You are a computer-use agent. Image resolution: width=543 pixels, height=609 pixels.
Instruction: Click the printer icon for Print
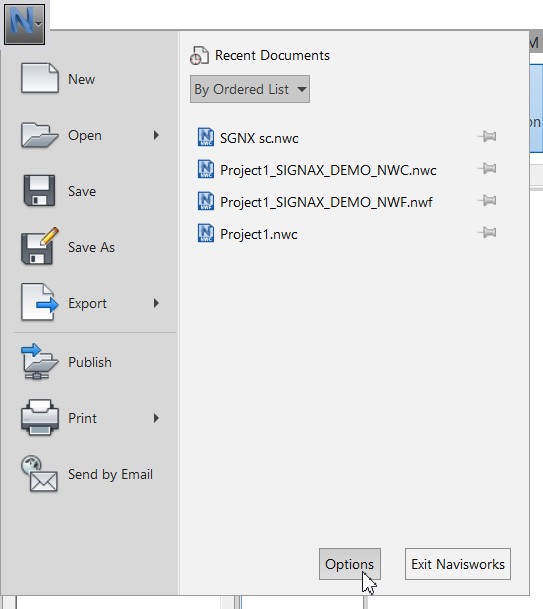40,418
